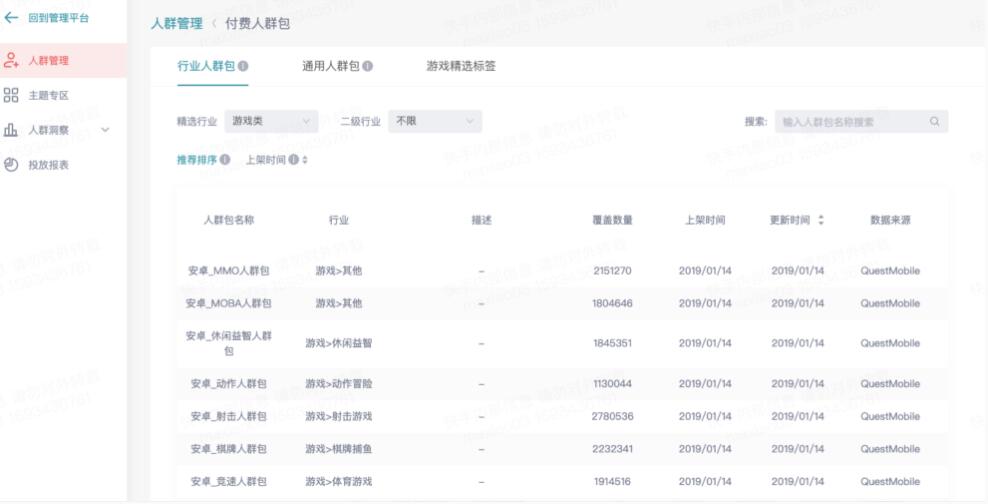Viewport: 988px width, 504px height.
Task: Select row 安卓_休闲益智人群包
Action: (562, 343)
